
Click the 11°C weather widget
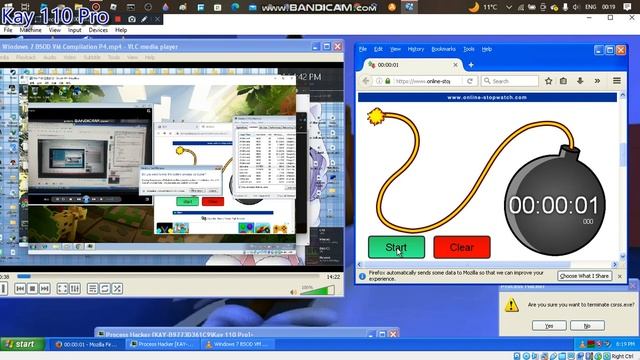(x=483, y=7)
